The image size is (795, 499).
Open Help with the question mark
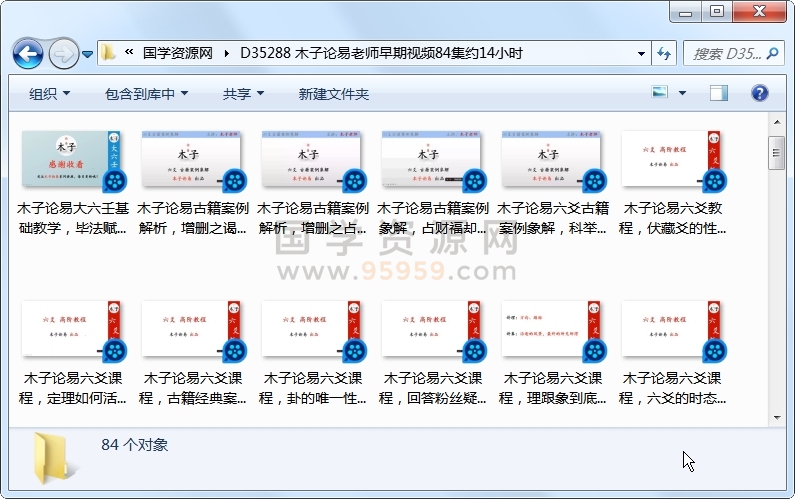coord(759,93)
